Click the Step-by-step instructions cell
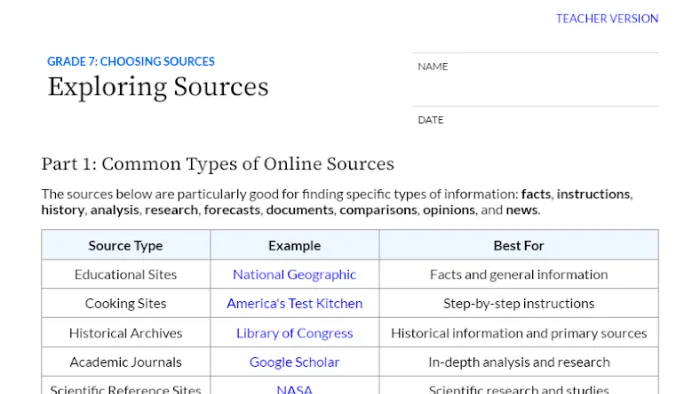 coord(518,303)
